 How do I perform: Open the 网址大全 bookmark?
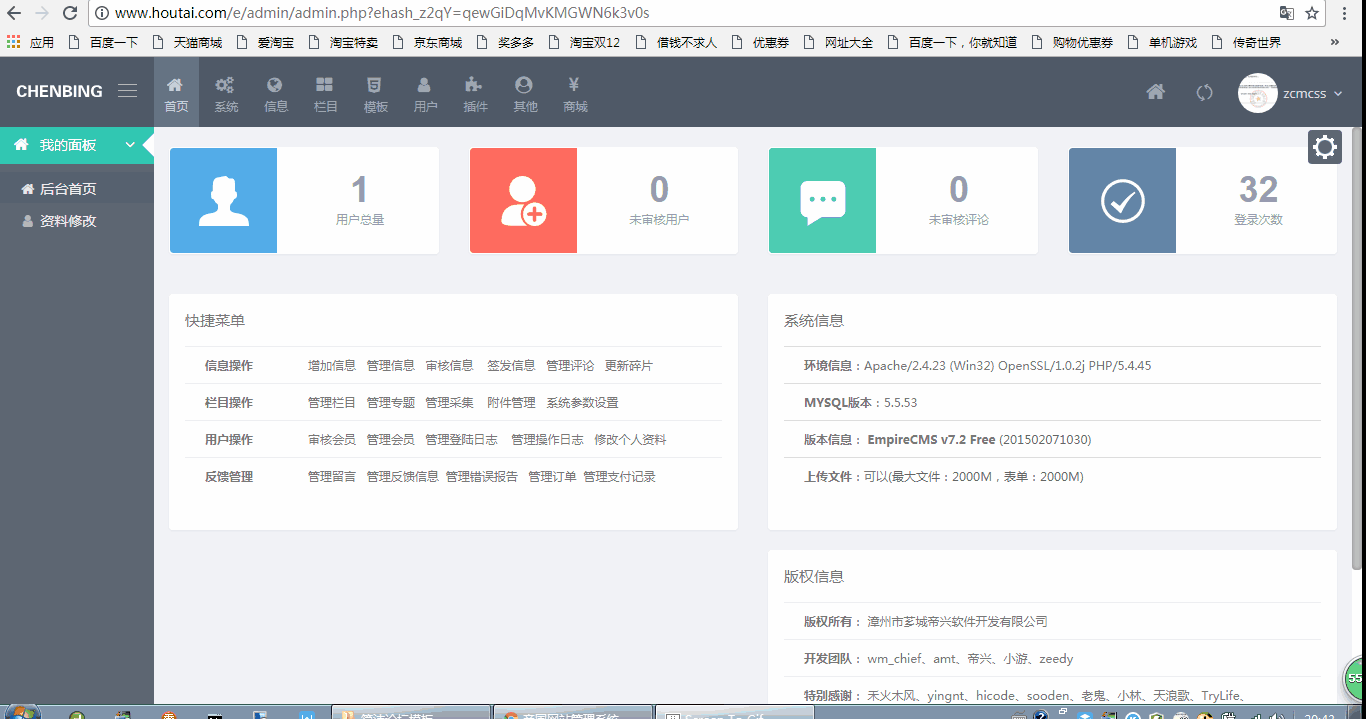click(x=838, y=42)
